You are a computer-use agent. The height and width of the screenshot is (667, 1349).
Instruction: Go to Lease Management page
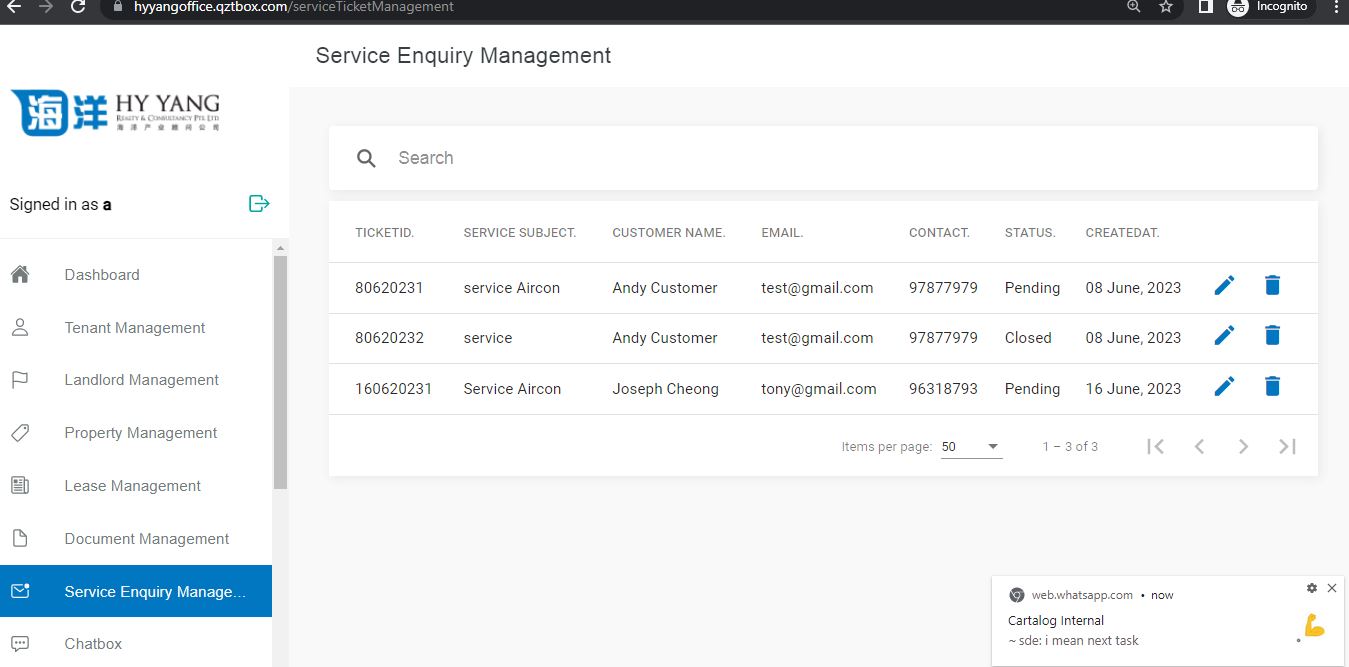point(133,486)
